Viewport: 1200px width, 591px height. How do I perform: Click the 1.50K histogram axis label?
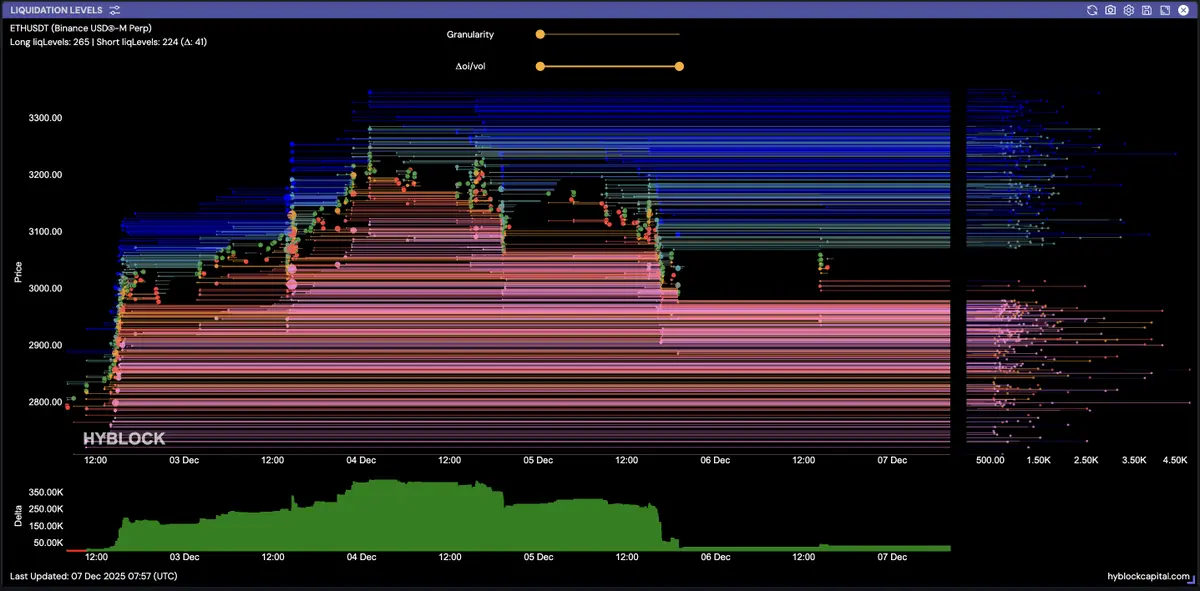1038,461
